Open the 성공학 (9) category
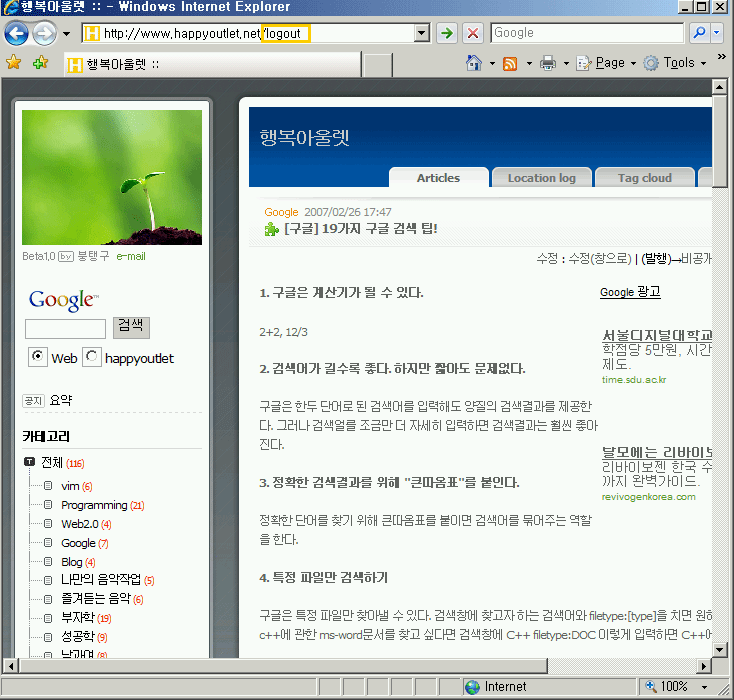 click(84, 637)
